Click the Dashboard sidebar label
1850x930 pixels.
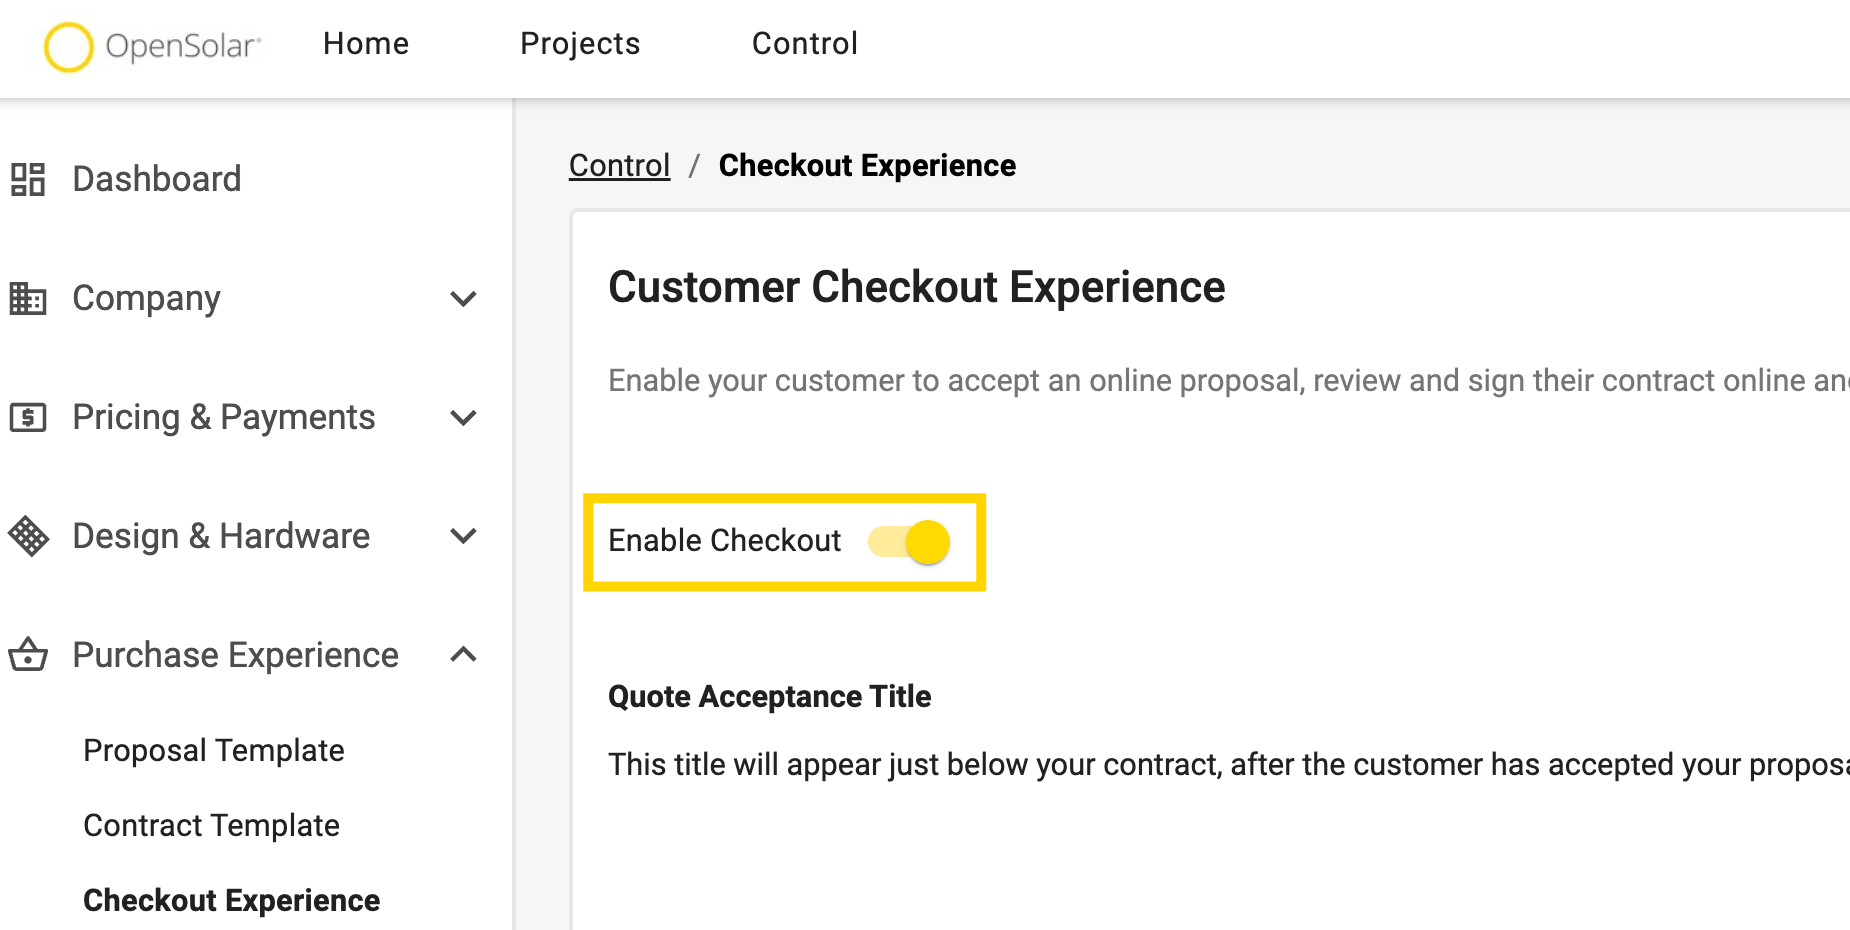point(157,179)
